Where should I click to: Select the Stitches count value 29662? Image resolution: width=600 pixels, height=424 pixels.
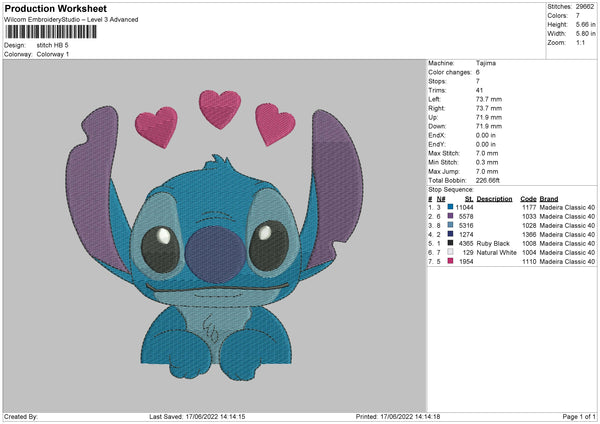(x=585, y=6)
